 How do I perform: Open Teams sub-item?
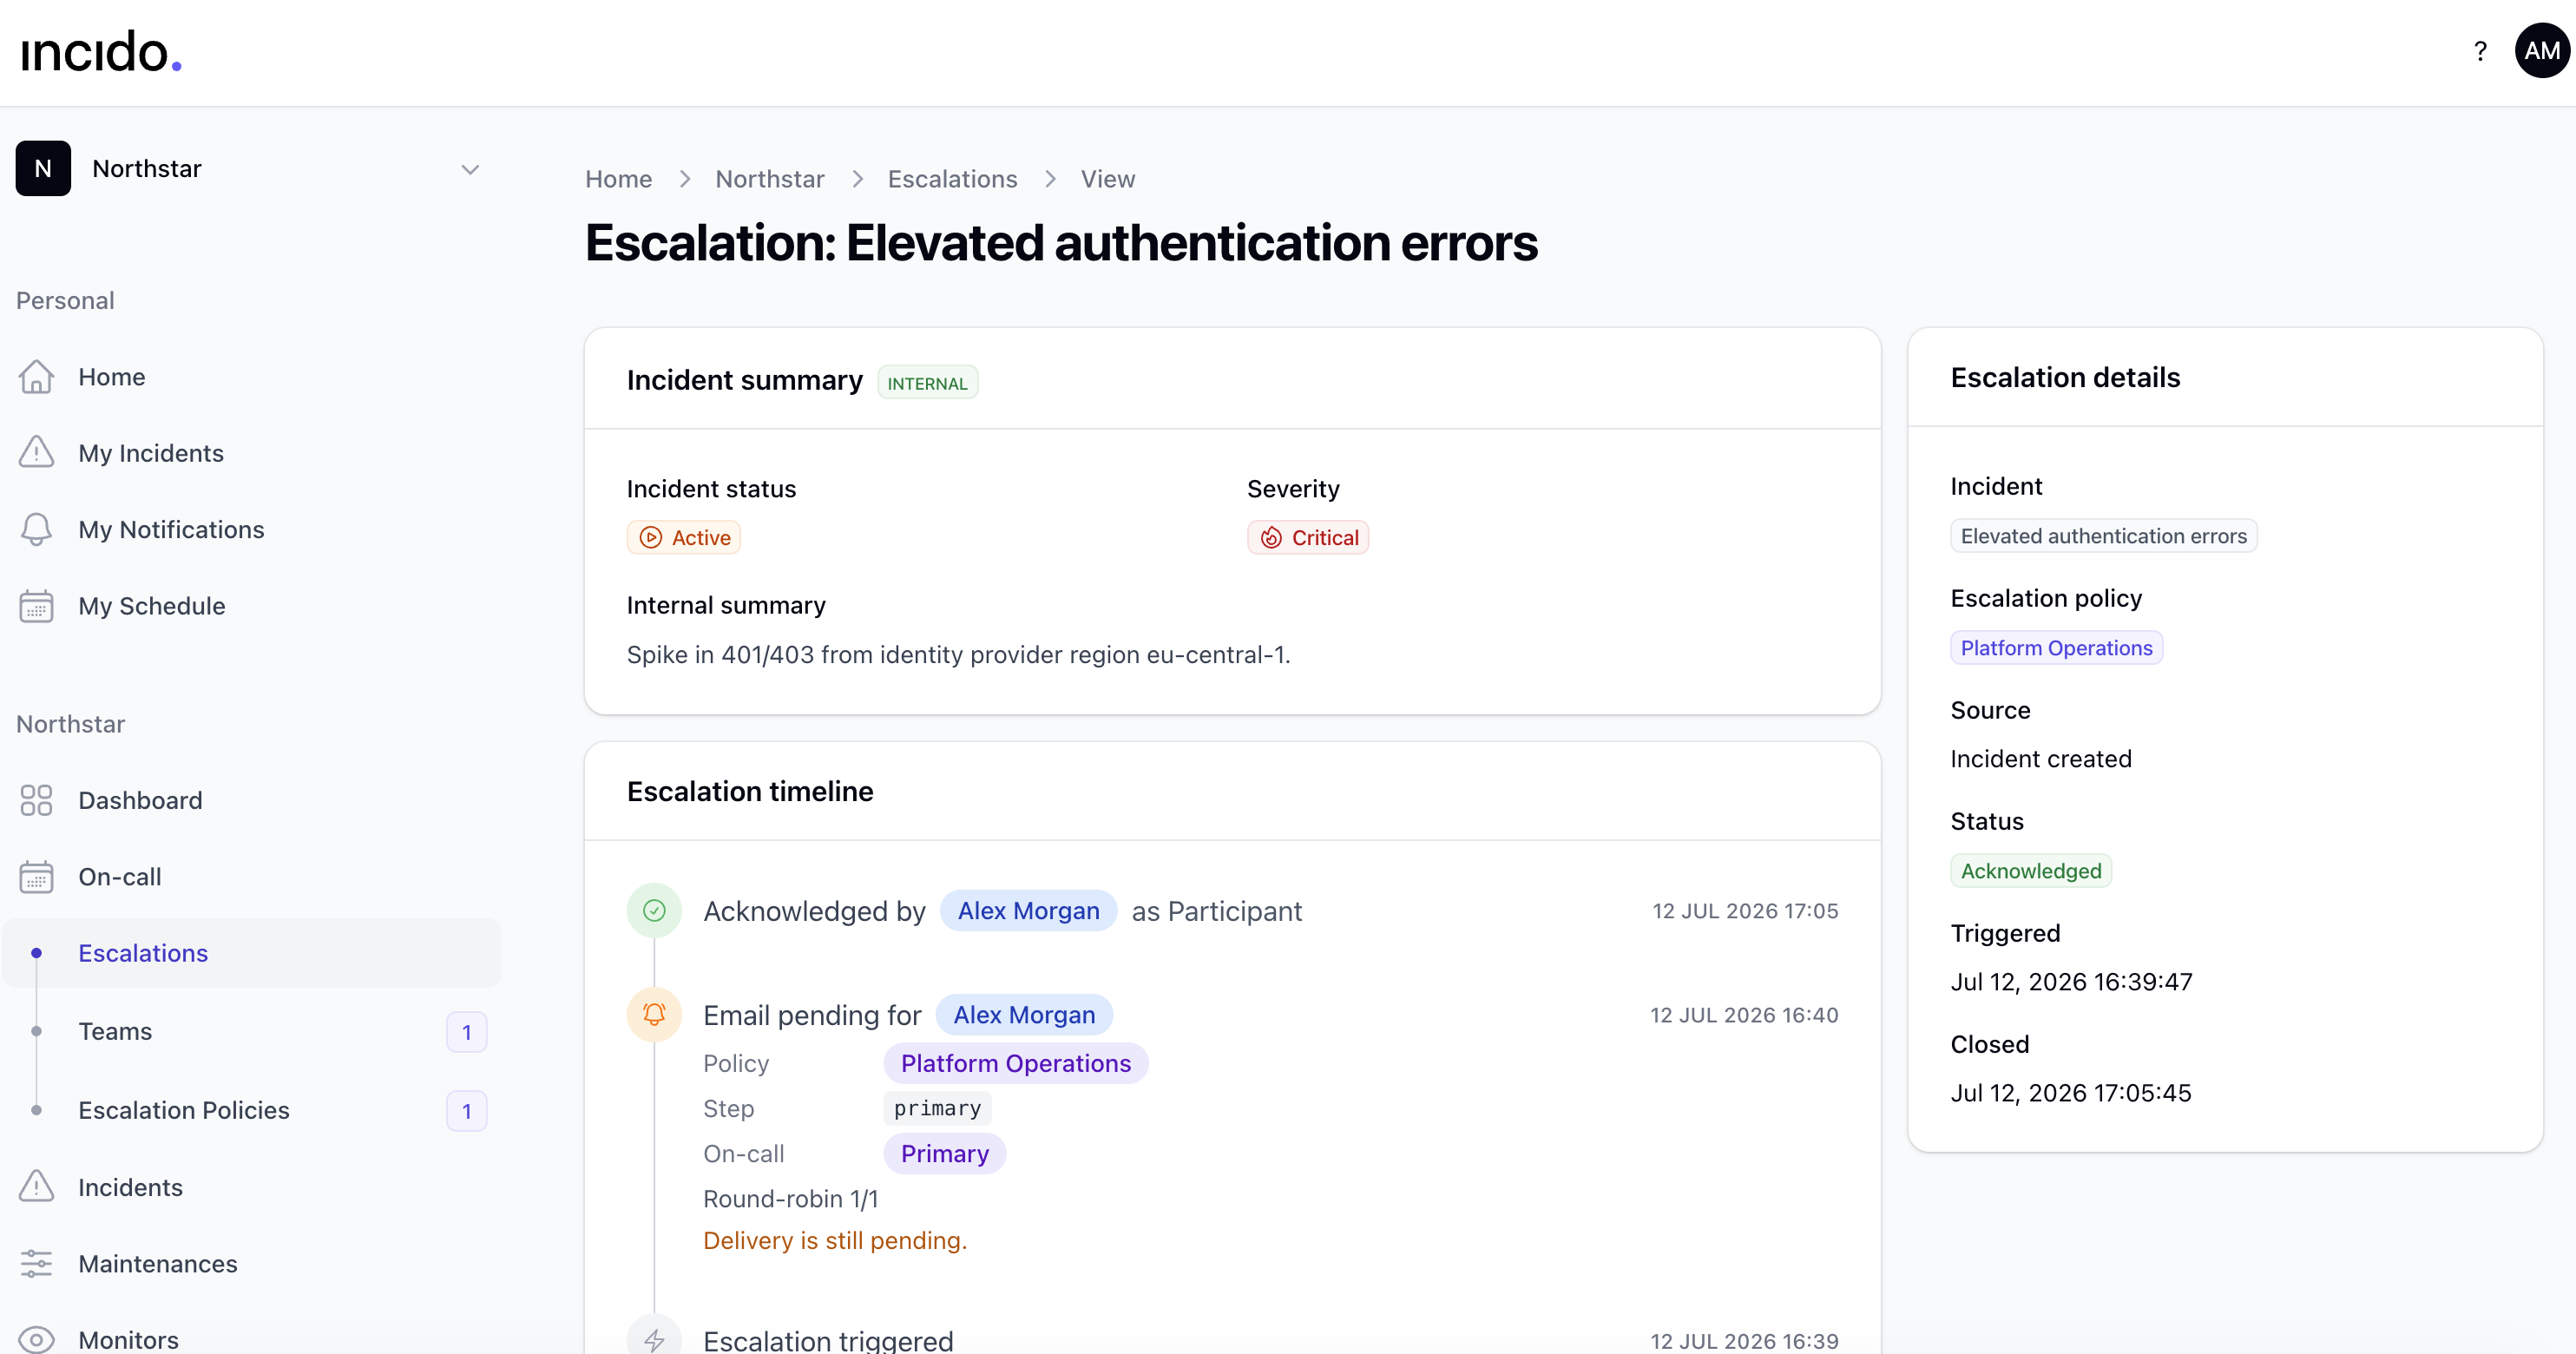[x=115, y=1031]
